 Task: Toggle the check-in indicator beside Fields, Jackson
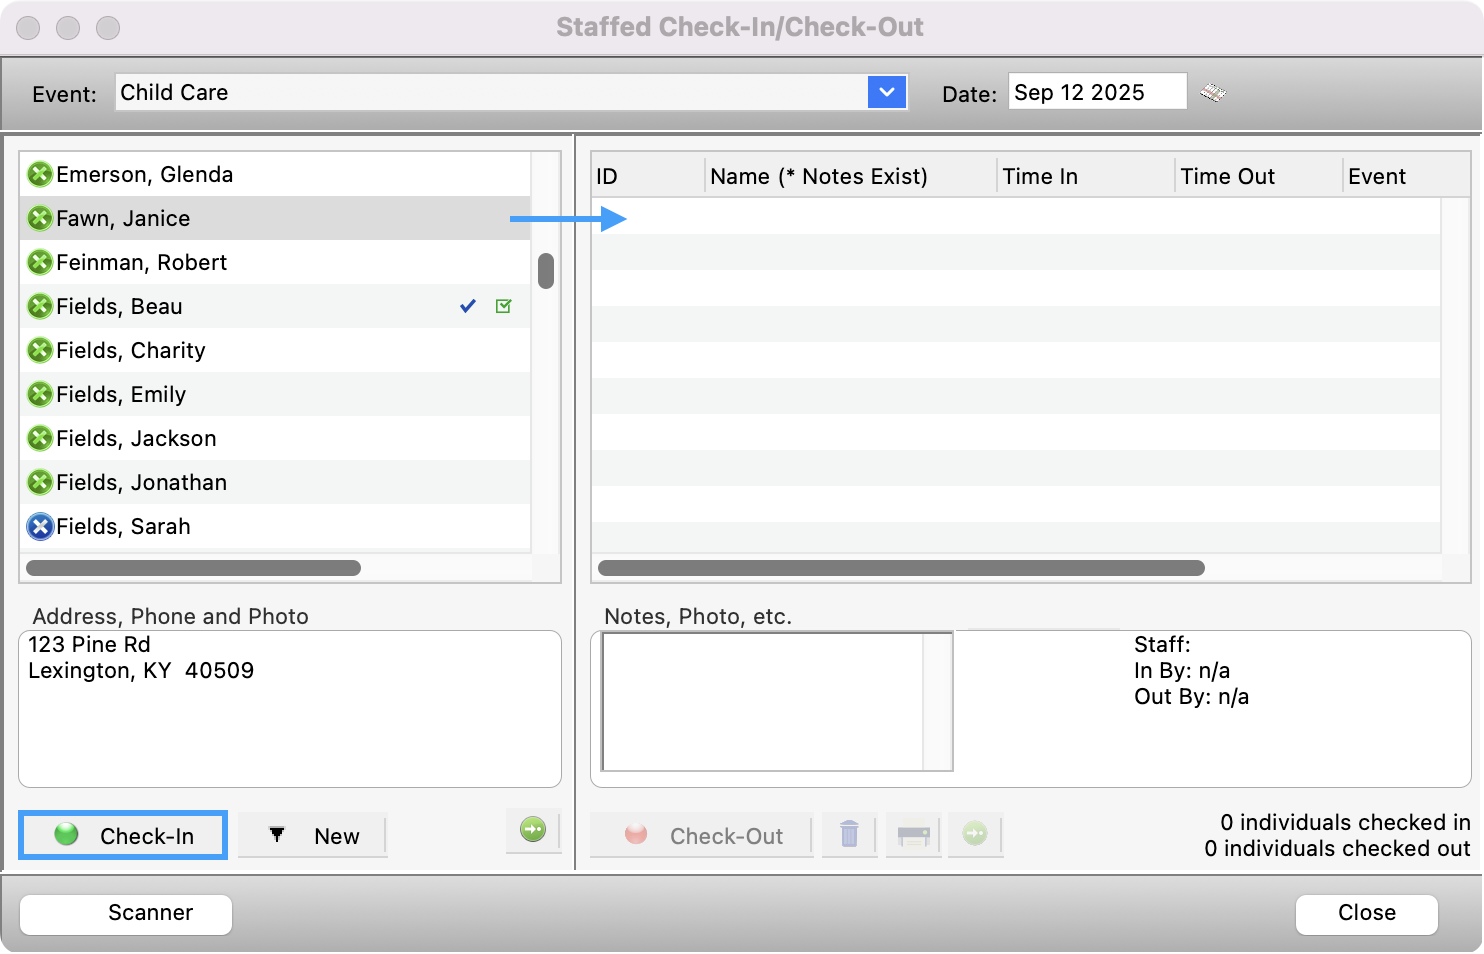point(40,438)
